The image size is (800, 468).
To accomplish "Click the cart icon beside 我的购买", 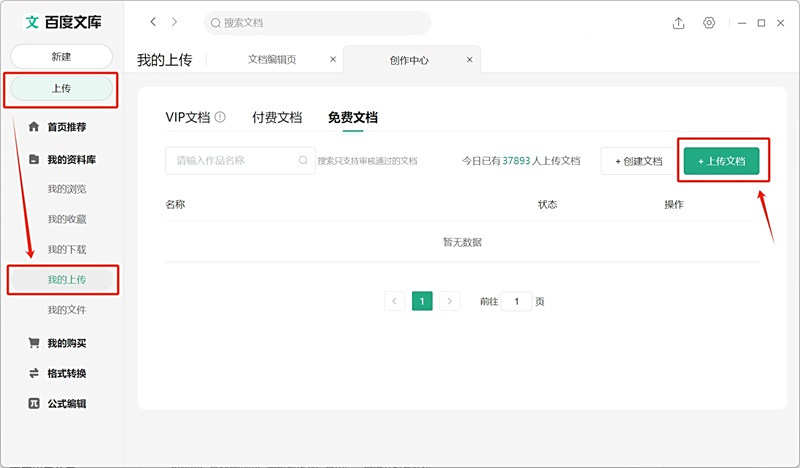I will click(34, 343).
